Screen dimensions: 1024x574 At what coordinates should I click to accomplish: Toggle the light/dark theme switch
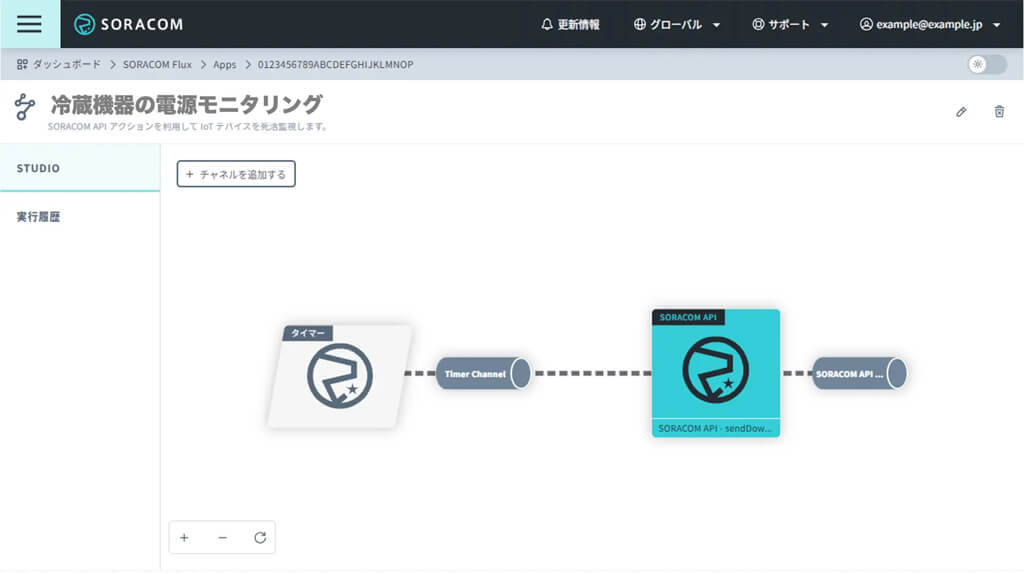click(987, 64)
